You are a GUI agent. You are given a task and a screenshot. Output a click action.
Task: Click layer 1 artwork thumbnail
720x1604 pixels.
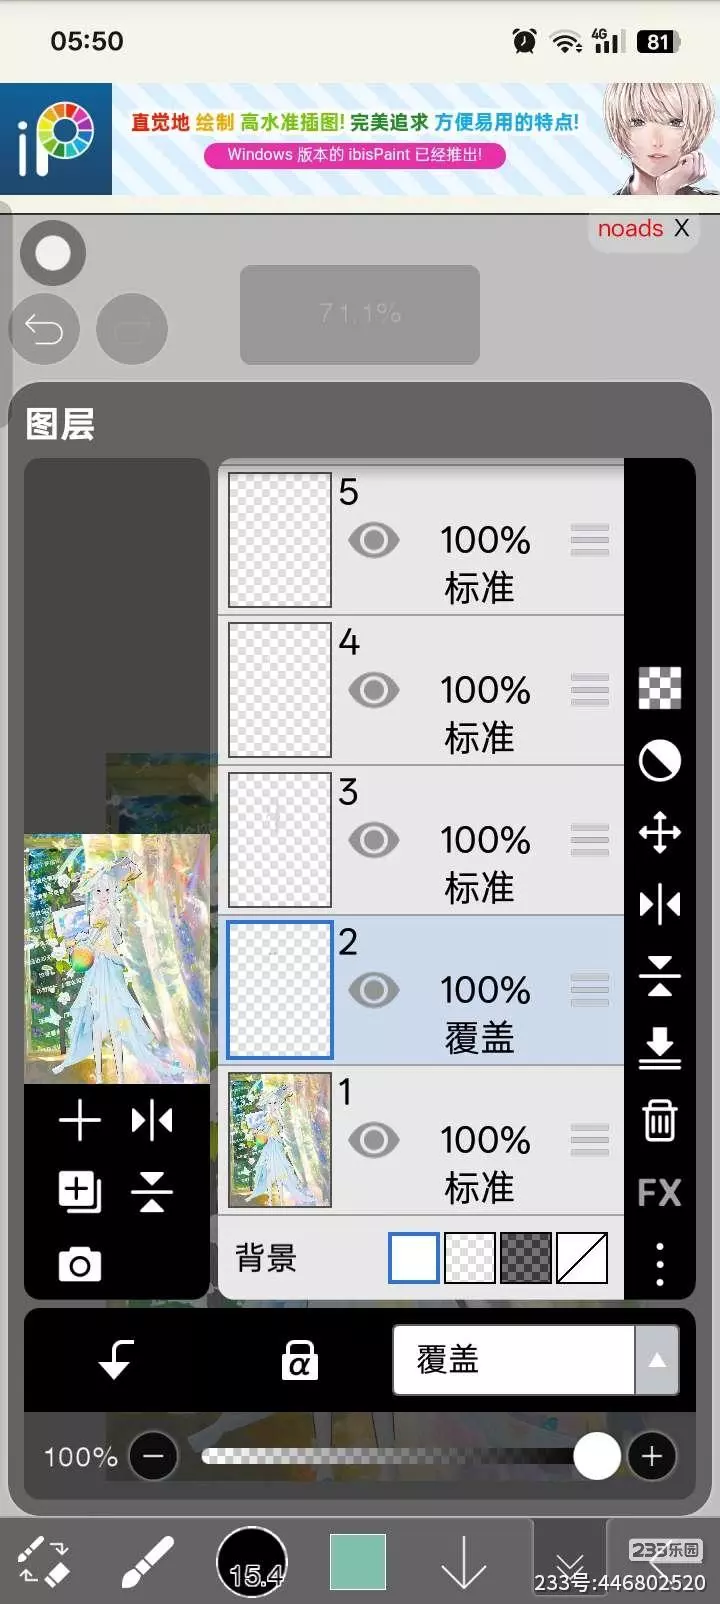tap(280, 1140)
